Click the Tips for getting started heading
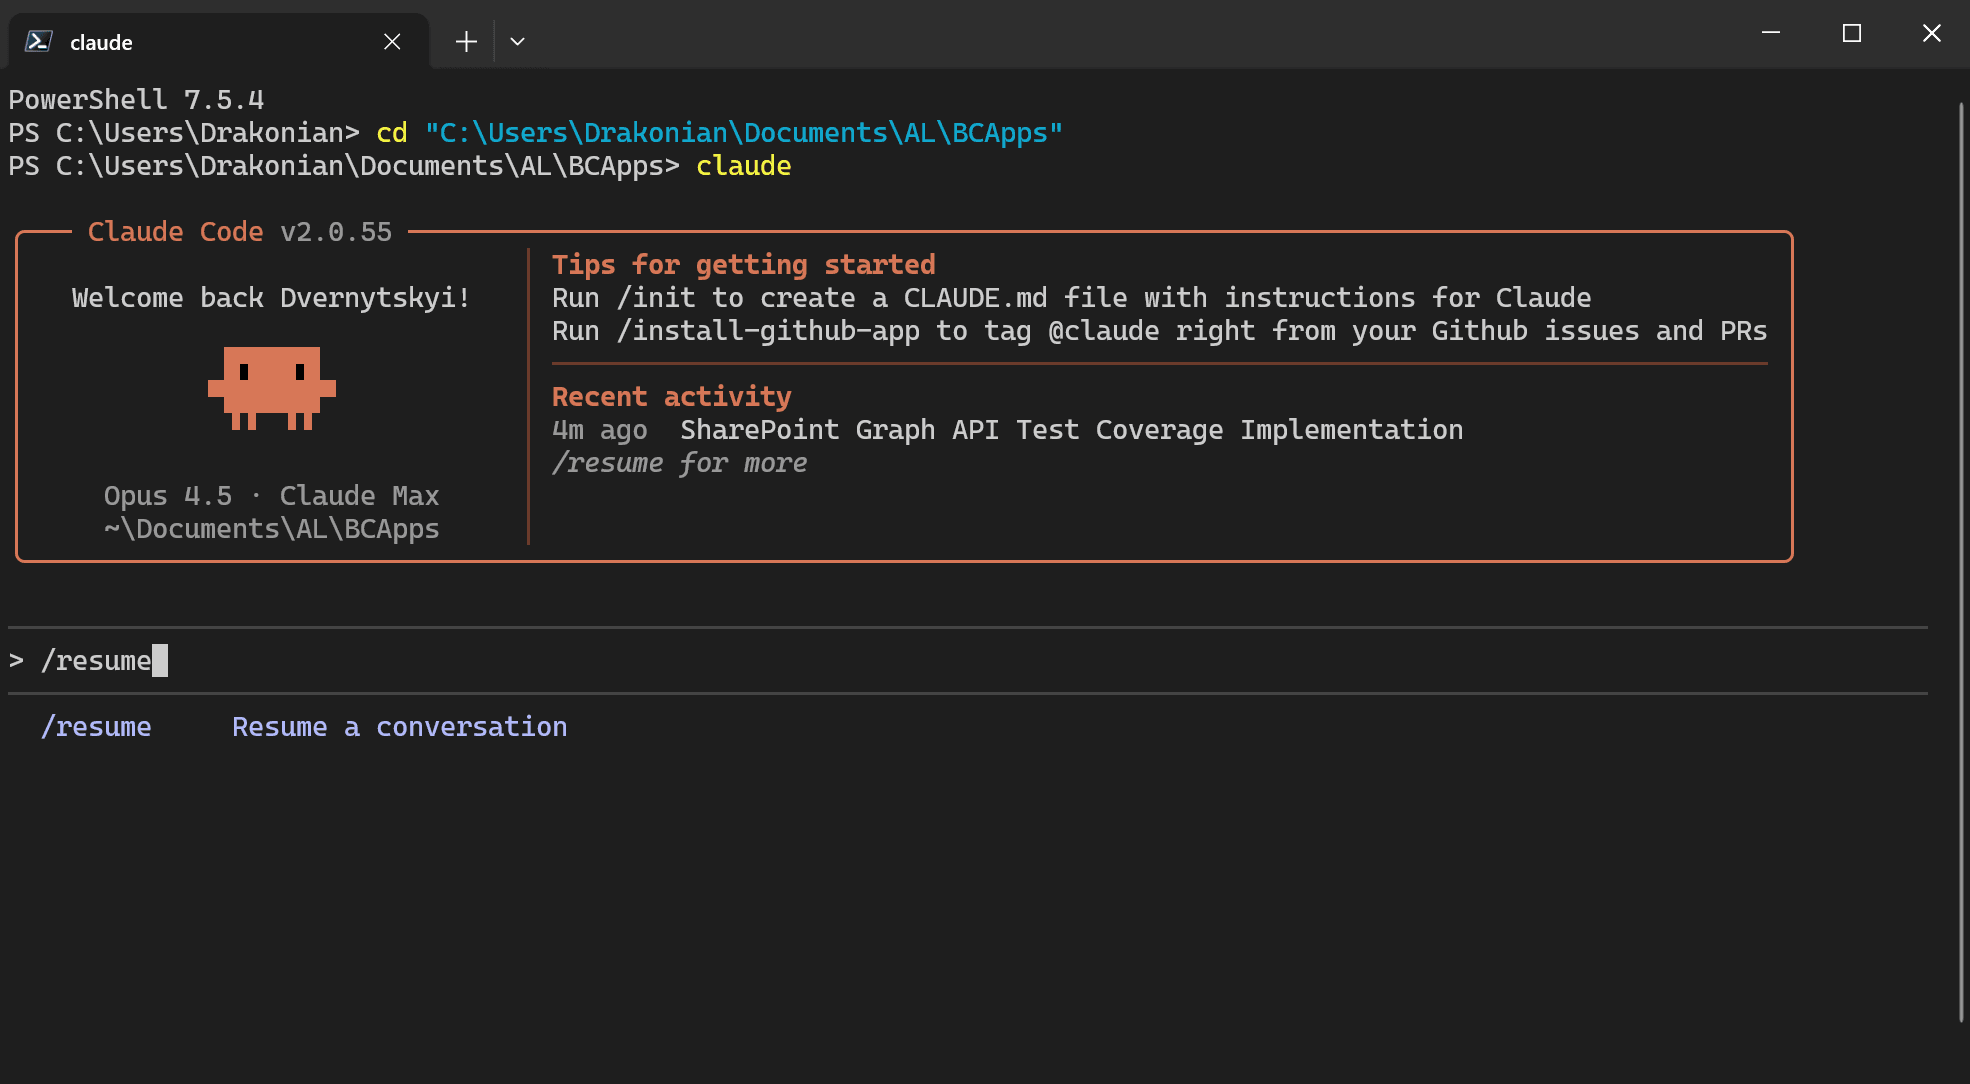The height and width of the screenshot is (1084, 1970). 743,265
